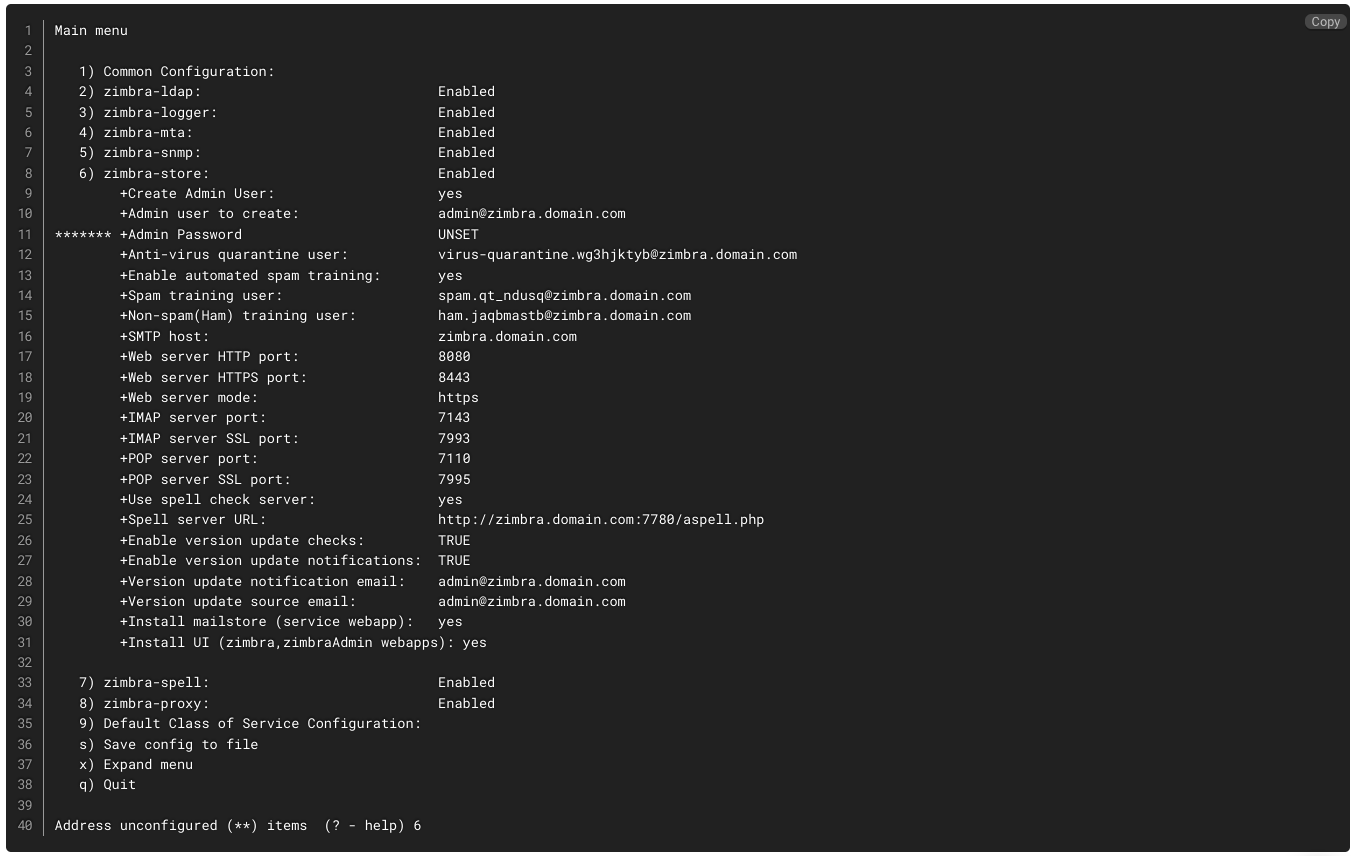Click the zimbra-ldap menu entry
Viewport: 1355px width, 856px height.
pos(140,91)
